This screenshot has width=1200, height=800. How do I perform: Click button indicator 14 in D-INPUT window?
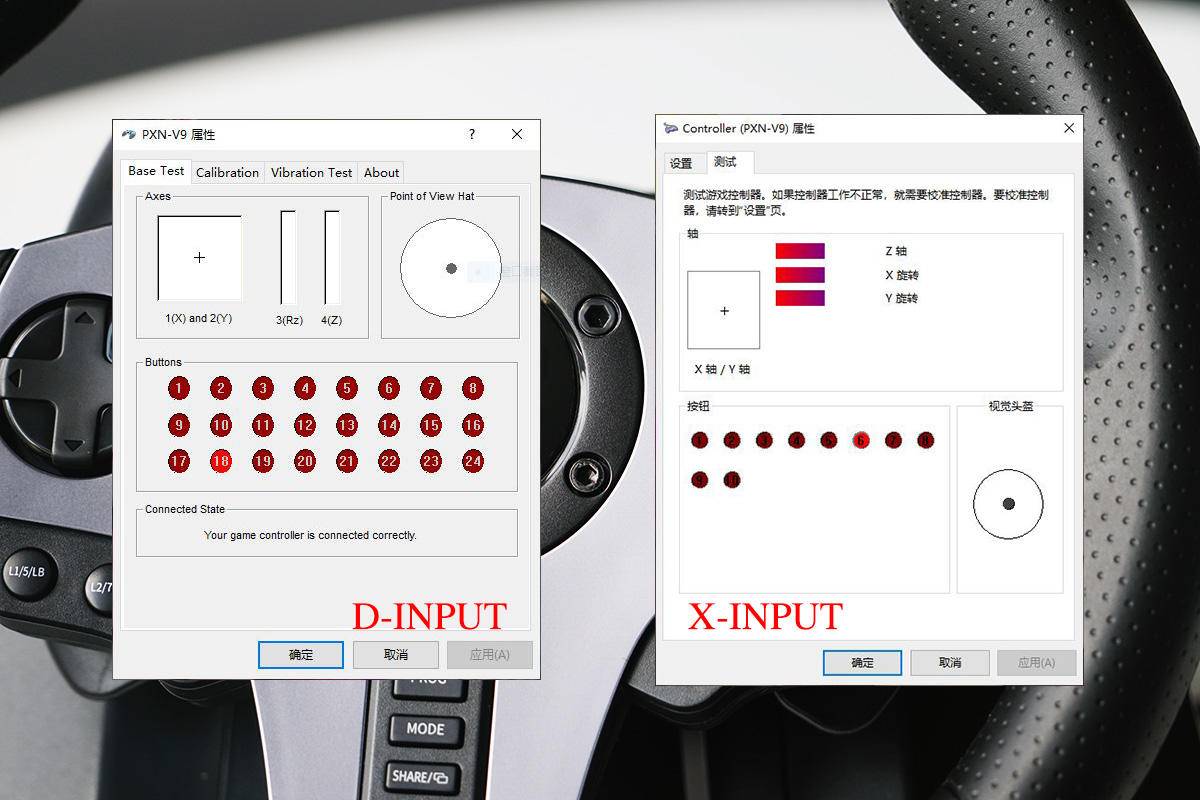[x=389, y=425]
